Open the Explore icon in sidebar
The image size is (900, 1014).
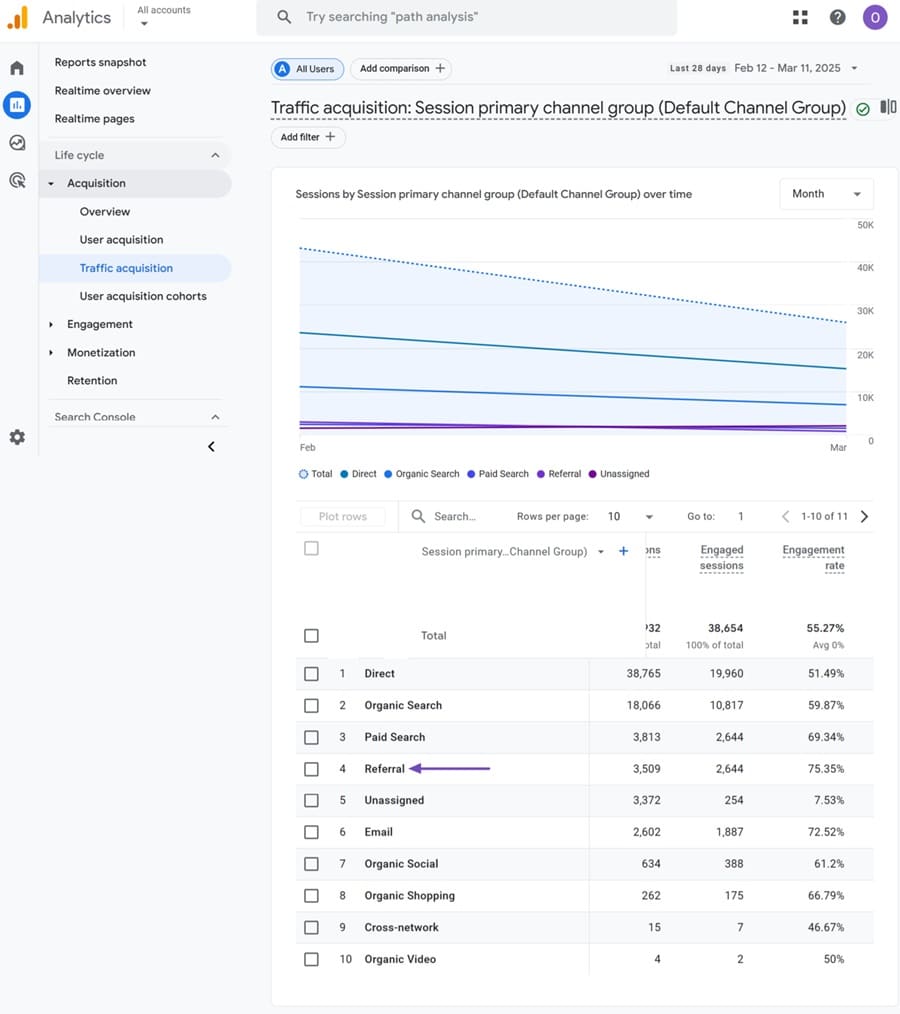[x=17, y=143]
